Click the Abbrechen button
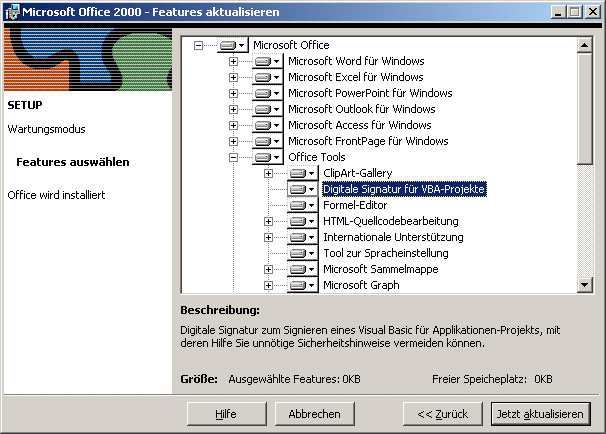606x434 pixels. pyautogui.click(x=315, y=414)
